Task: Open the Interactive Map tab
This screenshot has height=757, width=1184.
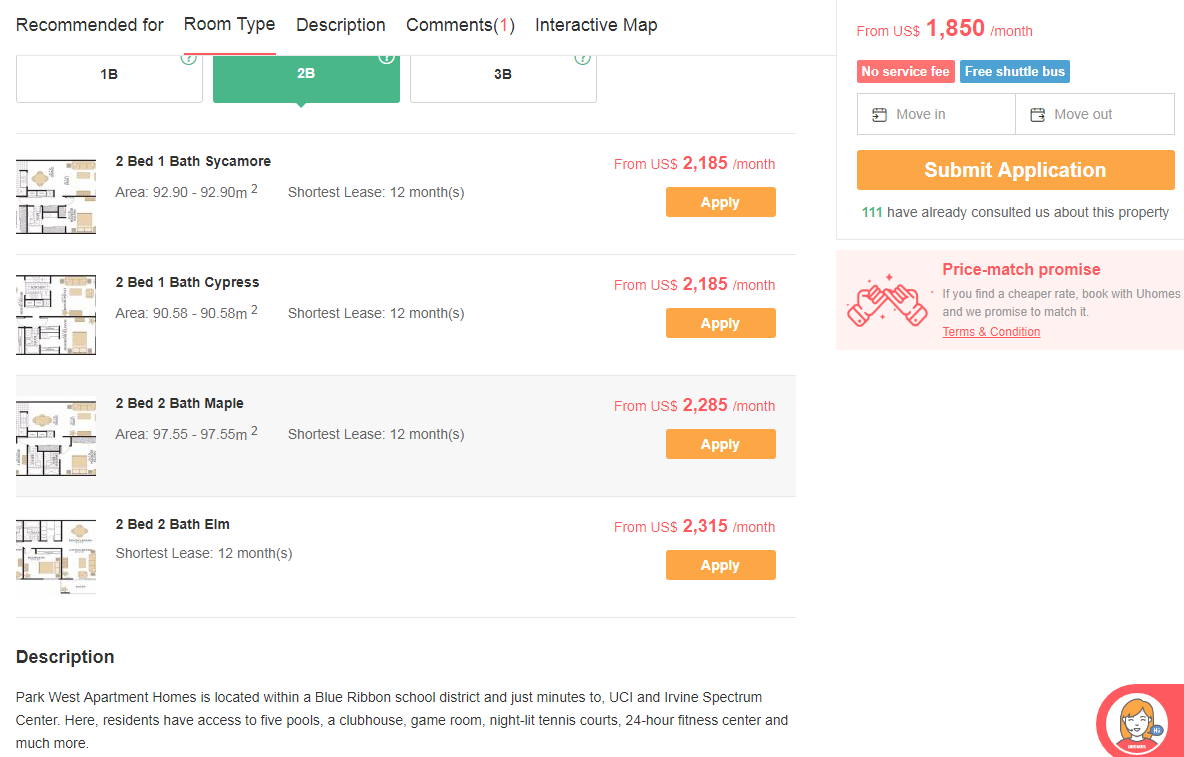Action: (596, 25)
